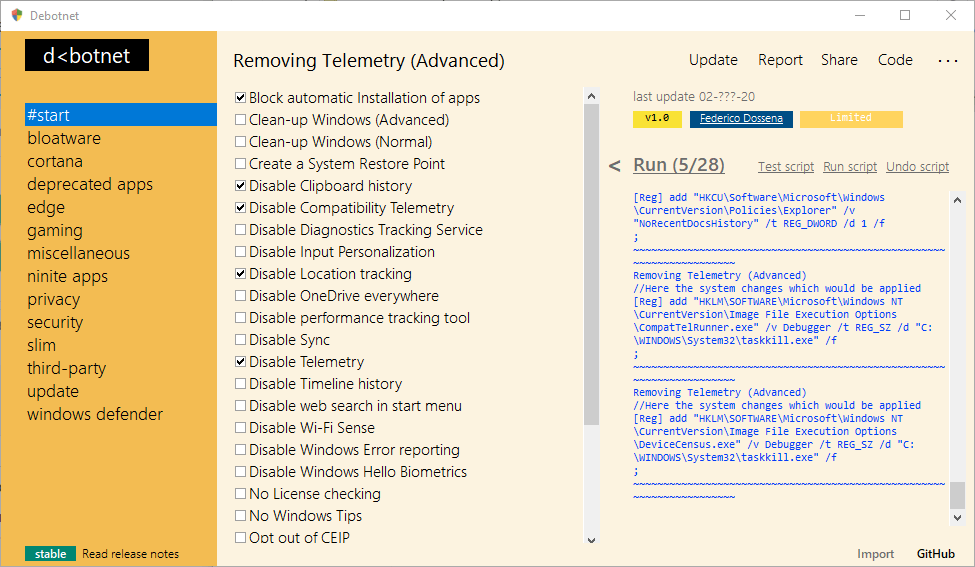
Task: Click the d<botnet logo
Action: tap(87, 56)
